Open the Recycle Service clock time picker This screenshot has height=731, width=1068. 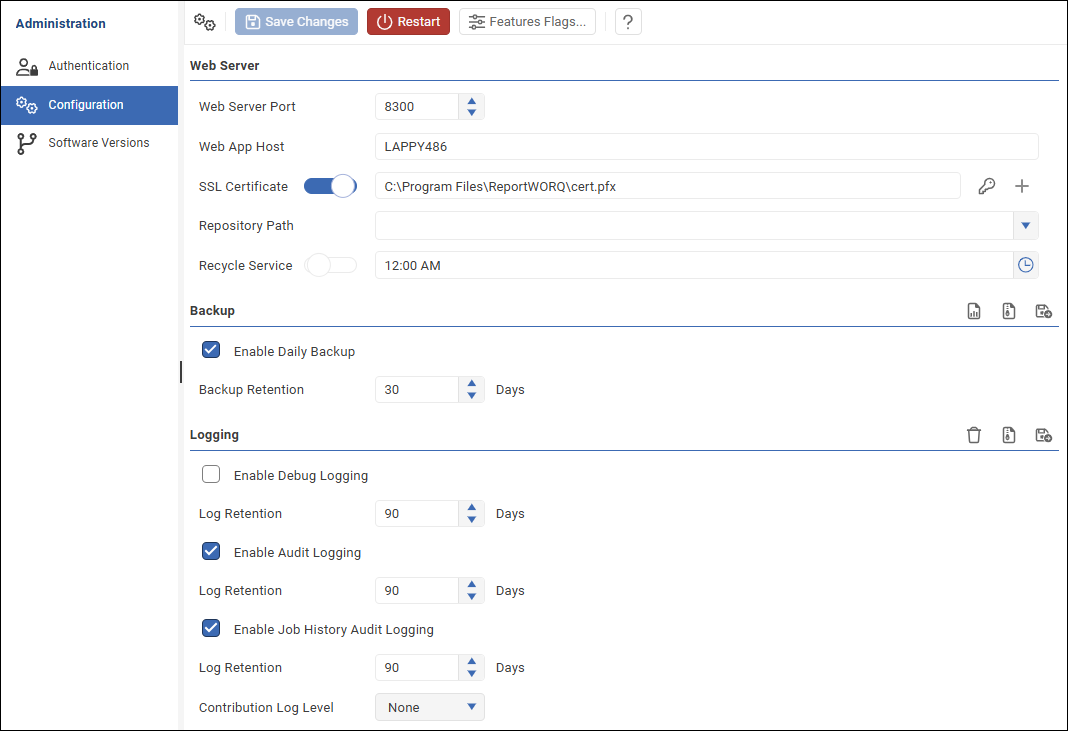(x=1025, y=265)
